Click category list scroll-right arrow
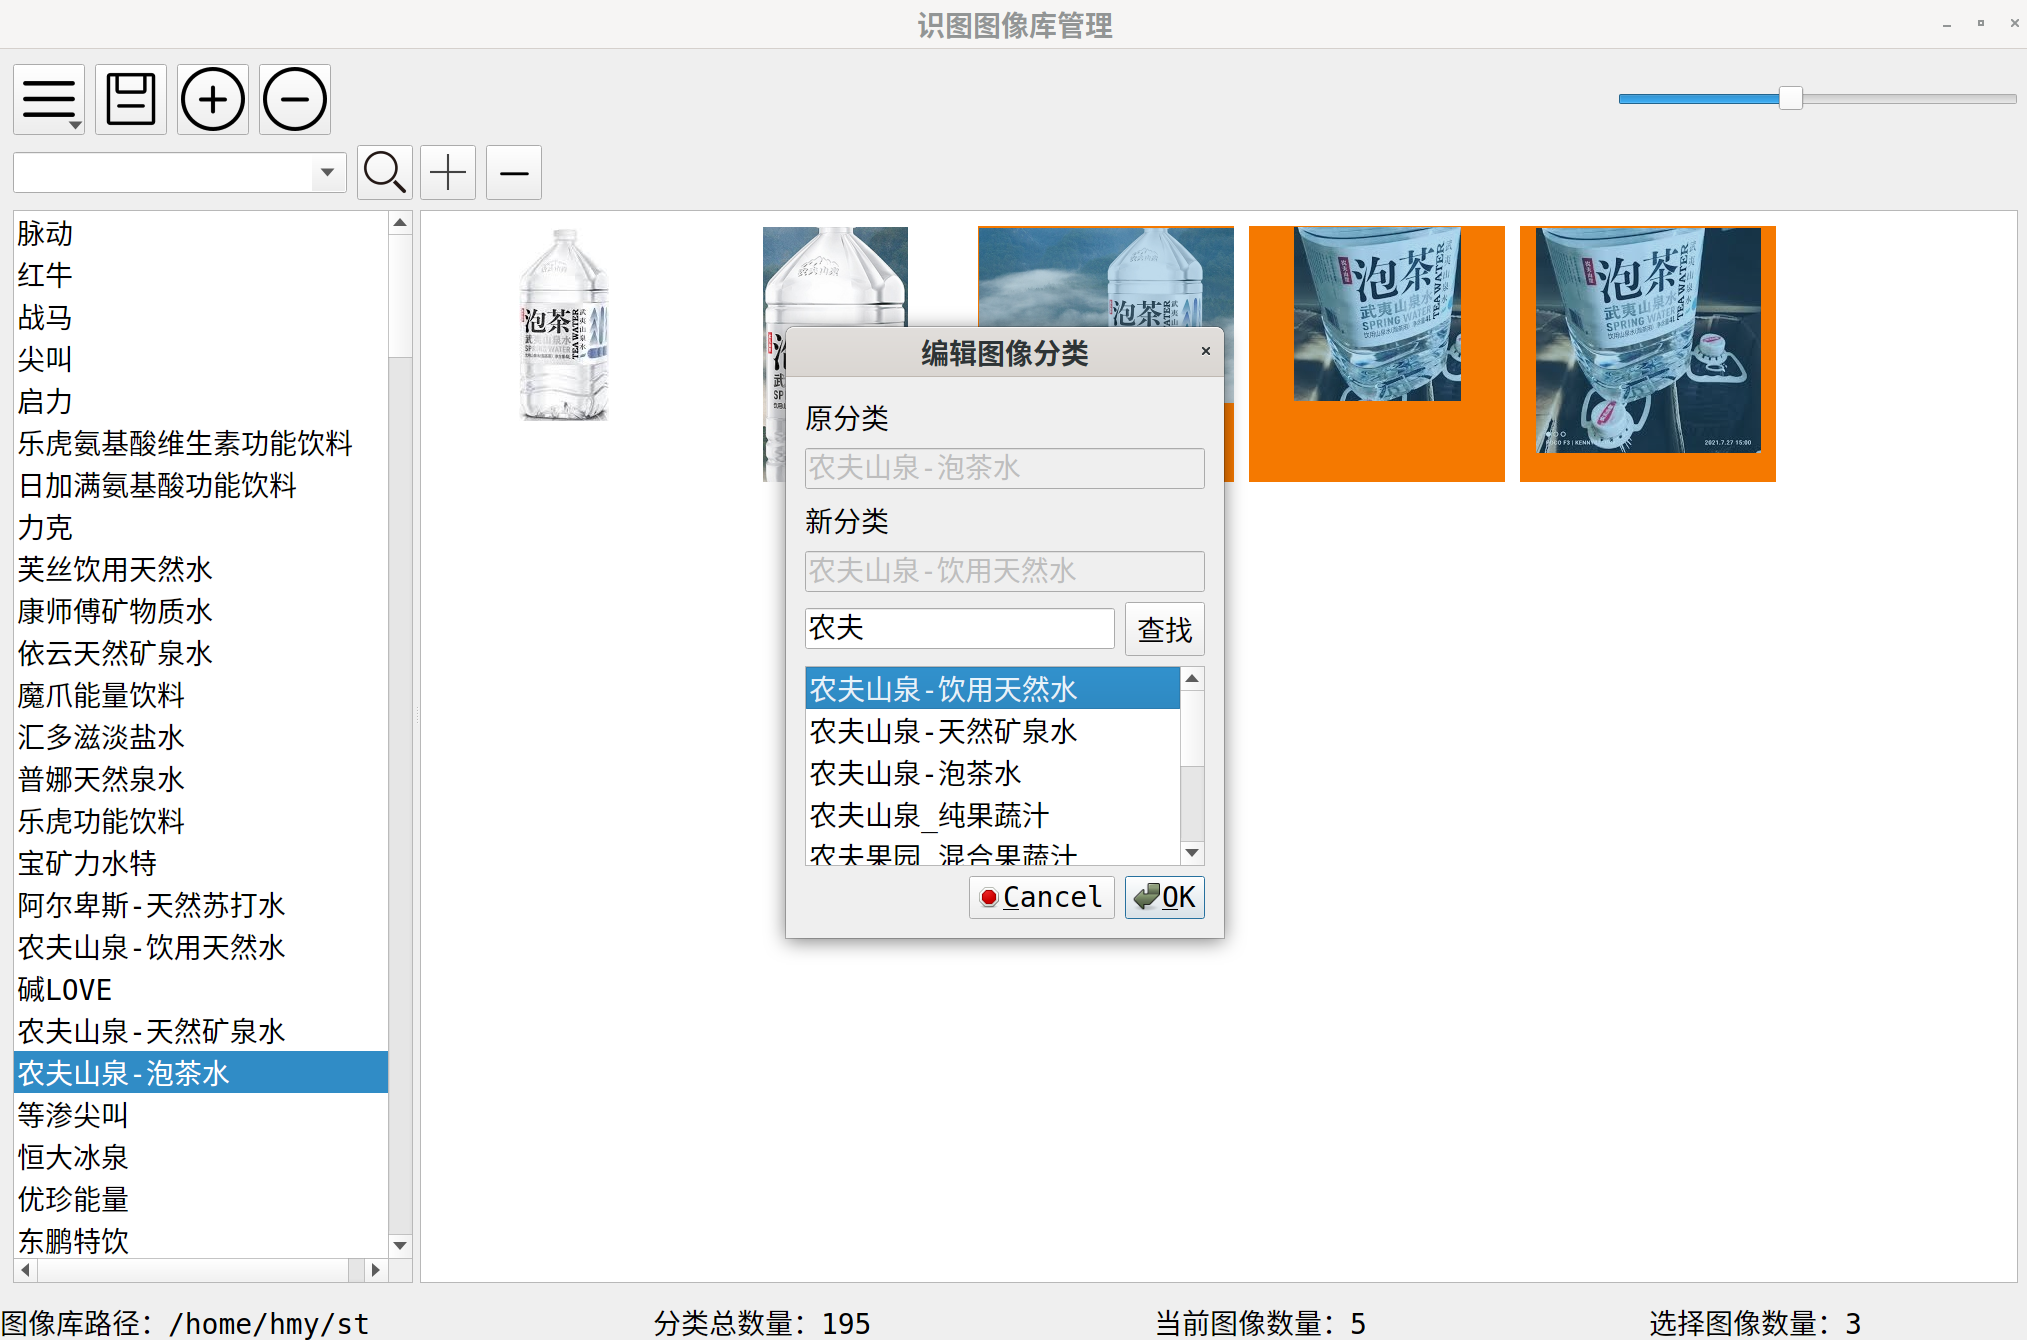Image resolution: width=2027 pixels, height=1340 pixels. (375, 1270)
